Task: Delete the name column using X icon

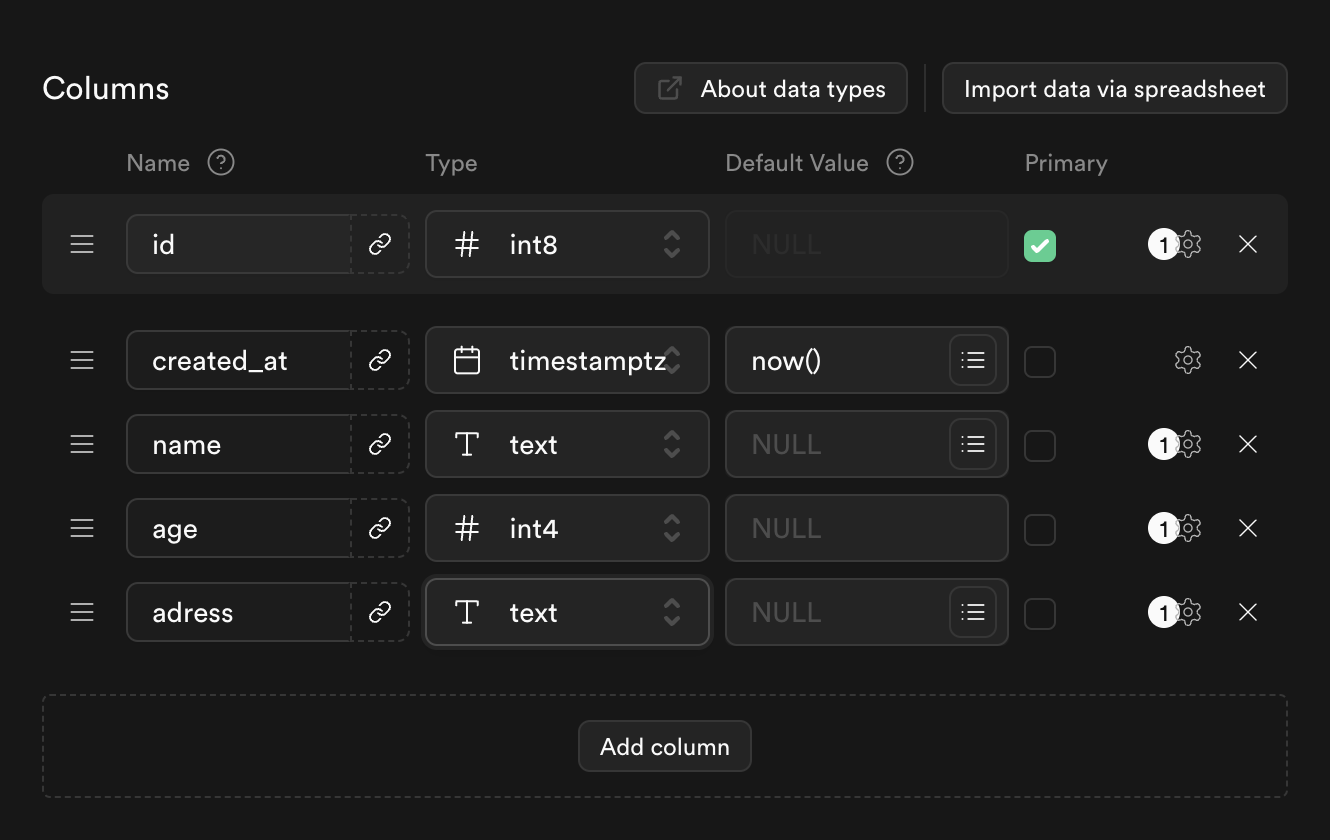Action: (1247, 444)
